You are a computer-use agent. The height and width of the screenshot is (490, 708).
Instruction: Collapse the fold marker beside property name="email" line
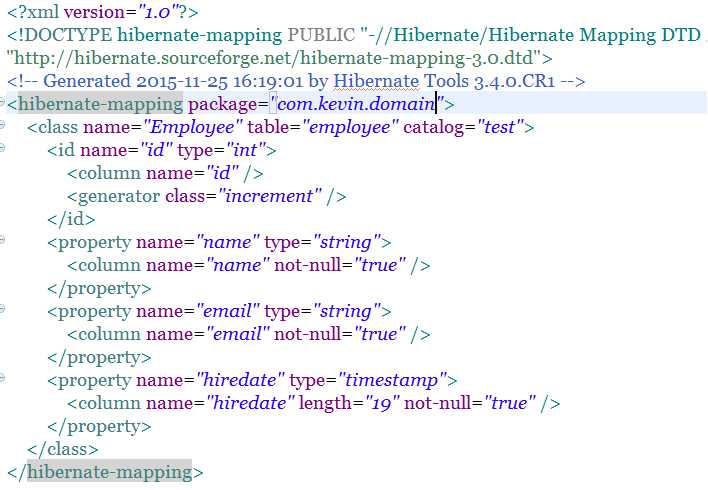point(2,308)
